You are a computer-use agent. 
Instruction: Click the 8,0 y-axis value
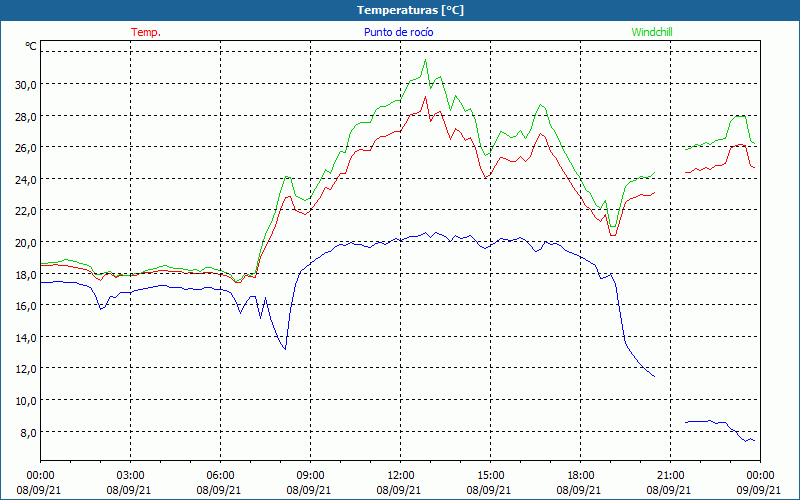(x=29, y=433)
